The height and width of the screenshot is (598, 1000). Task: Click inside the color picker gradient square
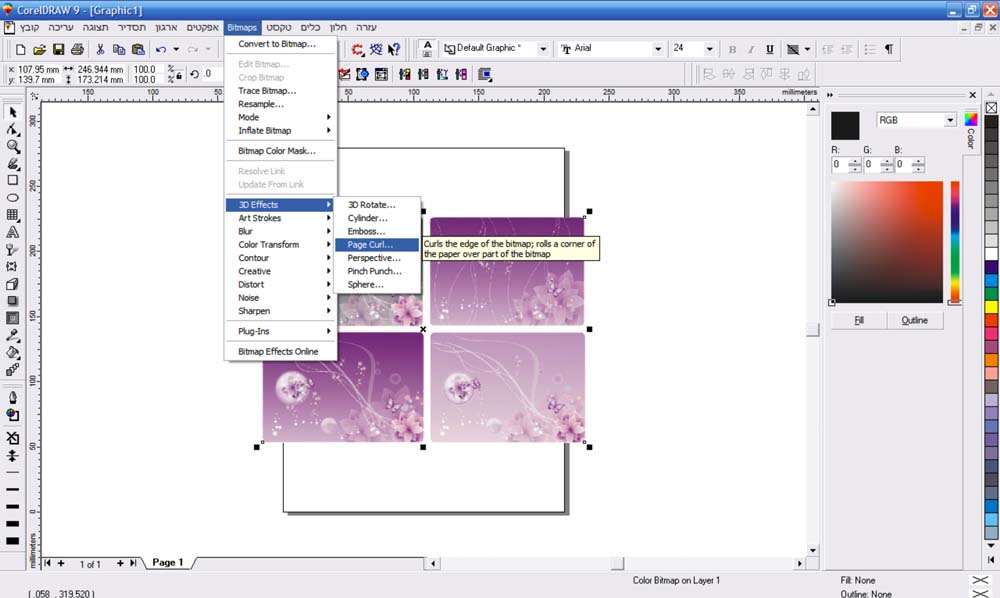(886, 242)
